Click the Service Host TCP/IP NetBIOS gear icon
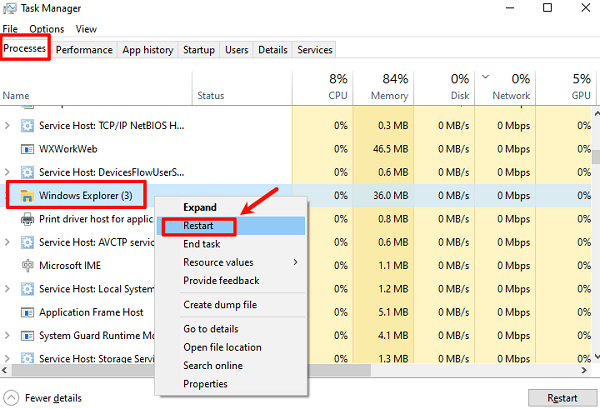This screenshot has width=600, height=409. [x=27, y=126]
